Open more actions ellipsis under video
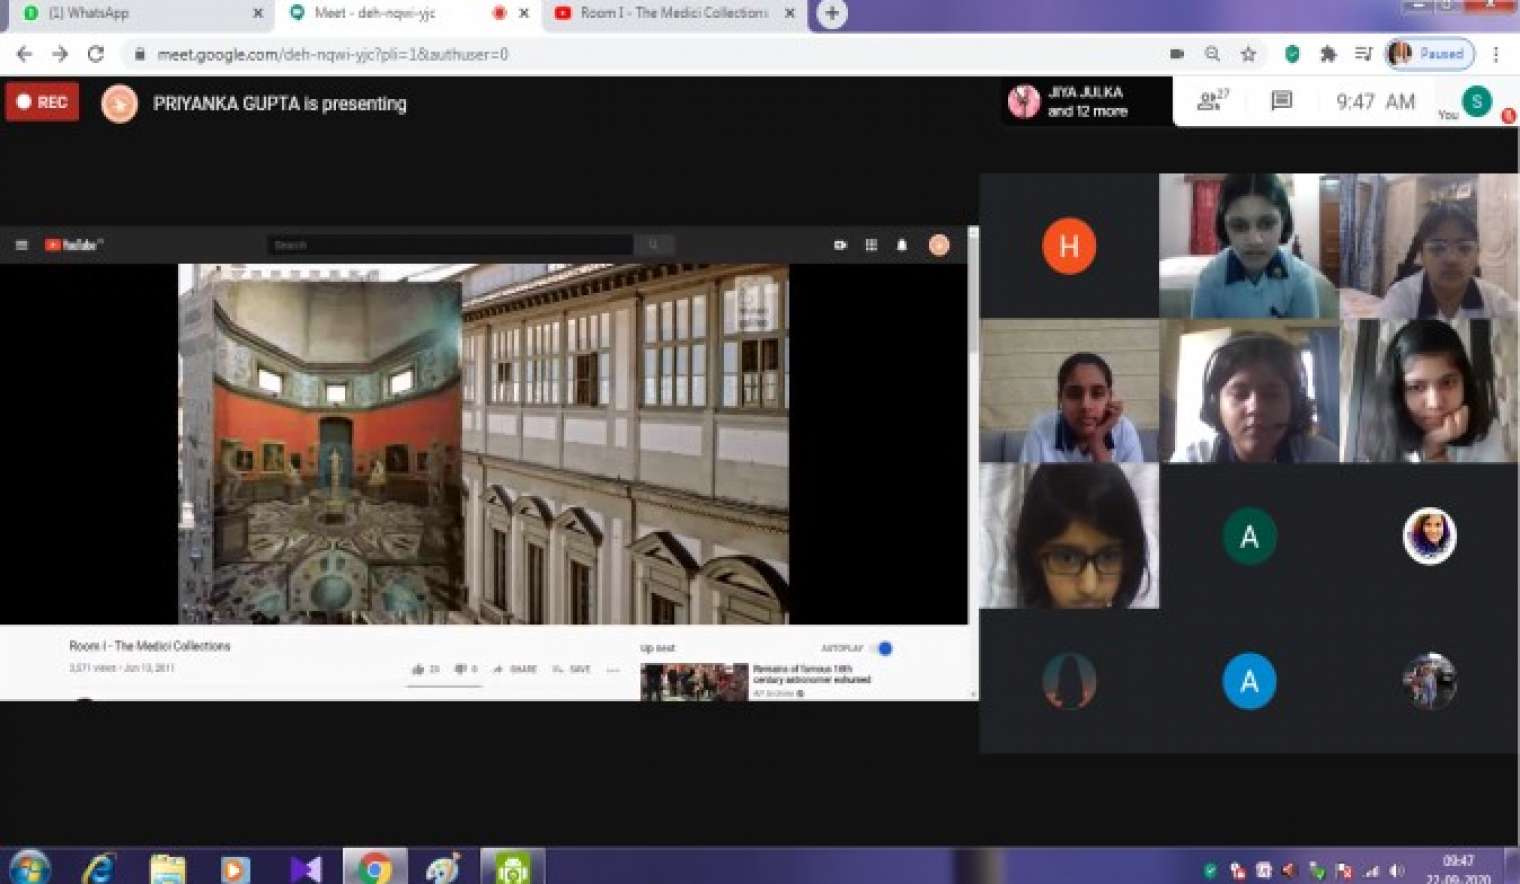Viewport: 1520px width, 884px height. 613,669
